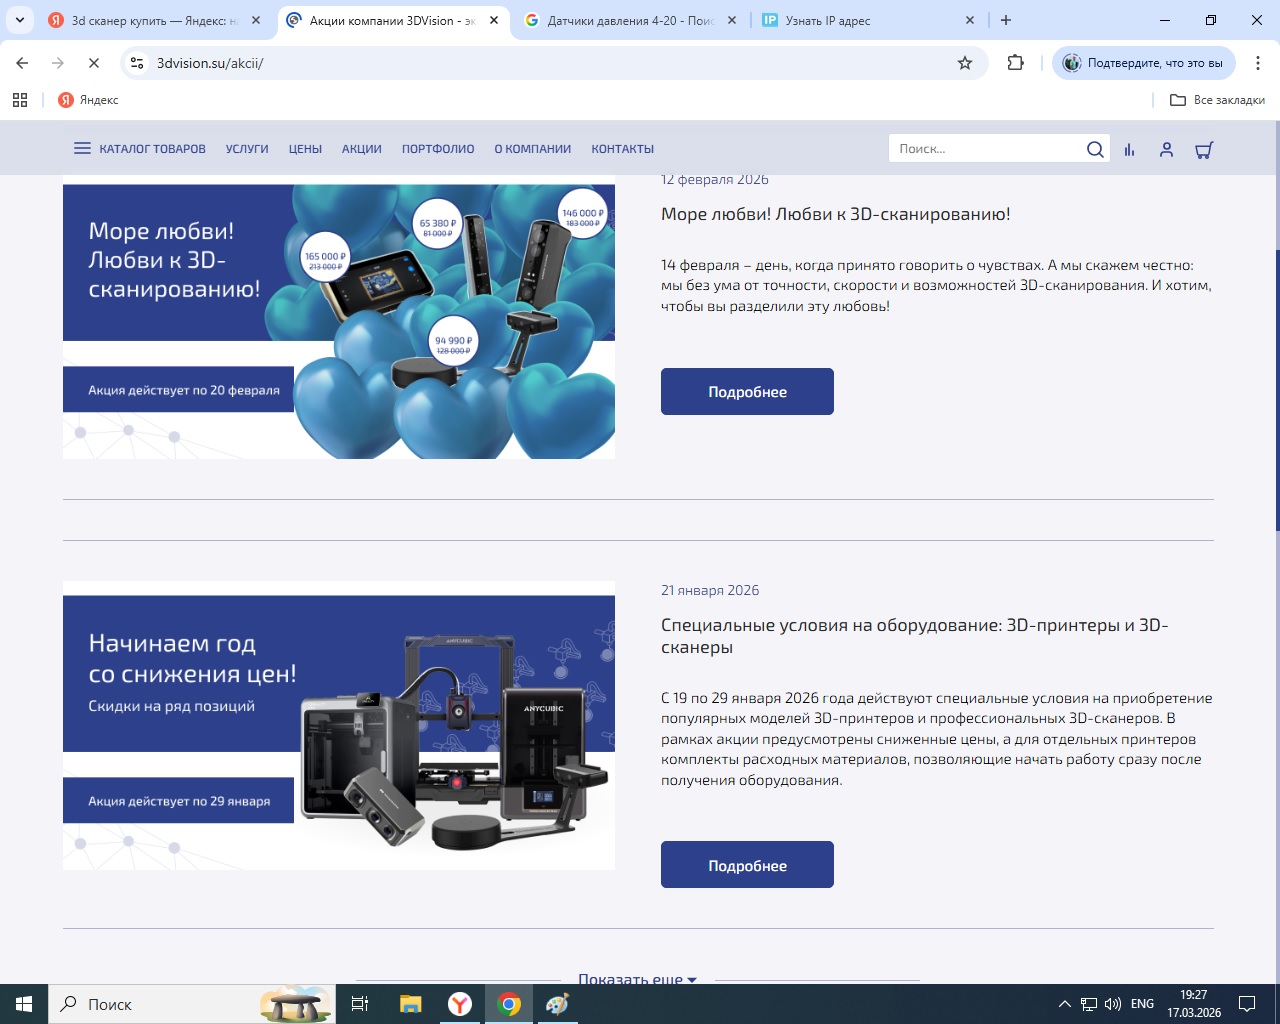Click the date '12 февраля 2026'

pyautogui.click(x=715, y=180)
